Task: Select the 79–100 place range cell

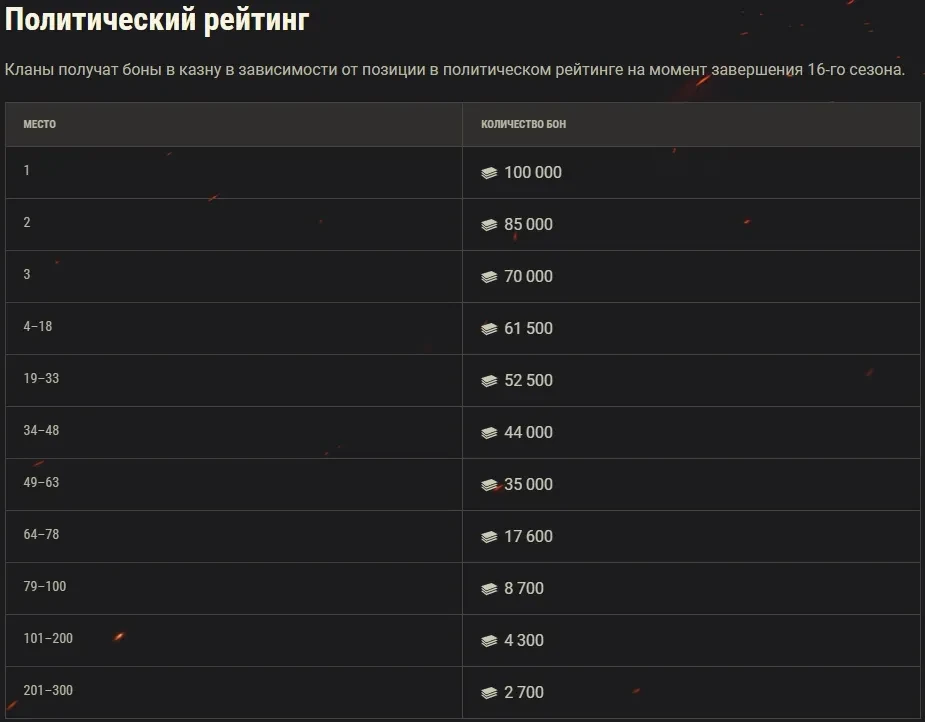Action: (45, 587)
